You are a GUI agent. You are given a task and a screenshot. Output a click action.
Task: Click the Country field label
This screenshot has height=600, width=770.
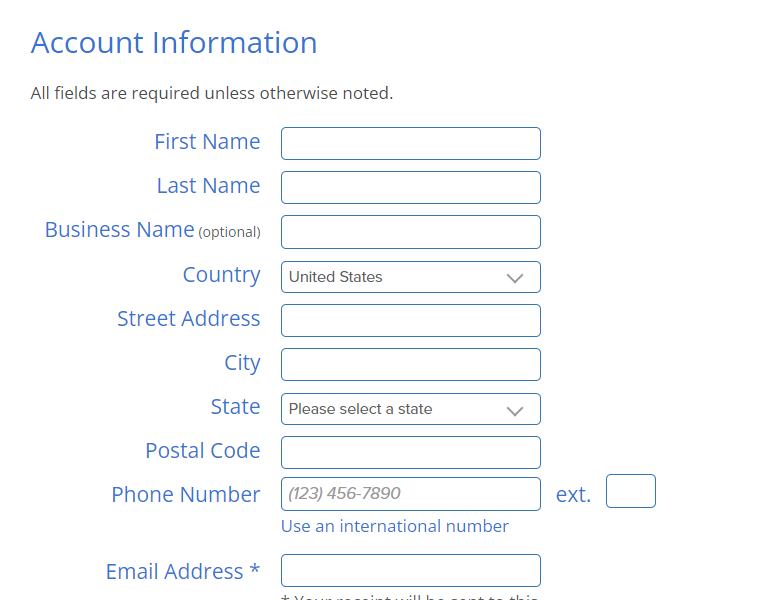pos(221,275)
